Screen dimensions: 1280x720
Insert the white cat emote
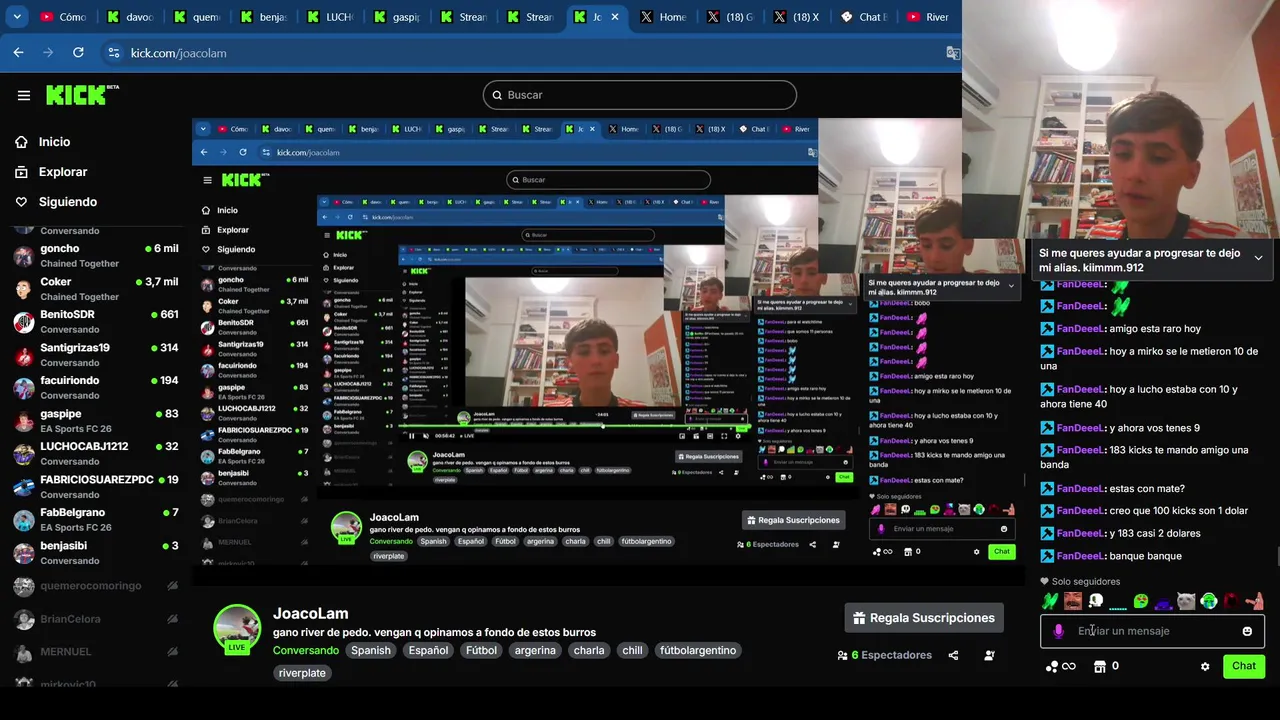click(x=1186, y=601)
